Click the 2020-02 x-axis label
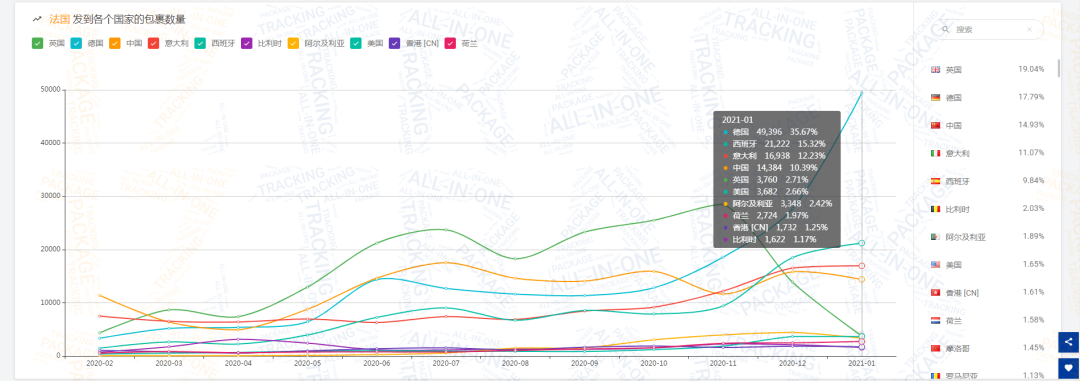Viewport: 1080px width, 381px height. 99,363
